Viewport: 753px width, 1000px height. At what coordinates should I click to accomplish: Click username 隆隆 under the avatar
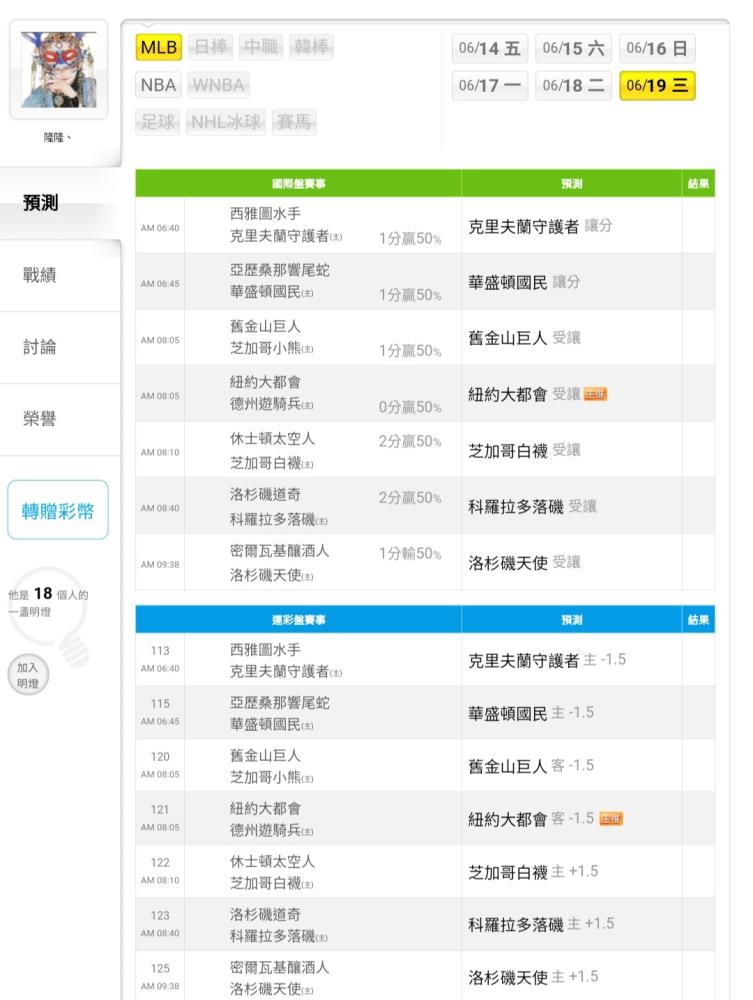tap(57, 137)
